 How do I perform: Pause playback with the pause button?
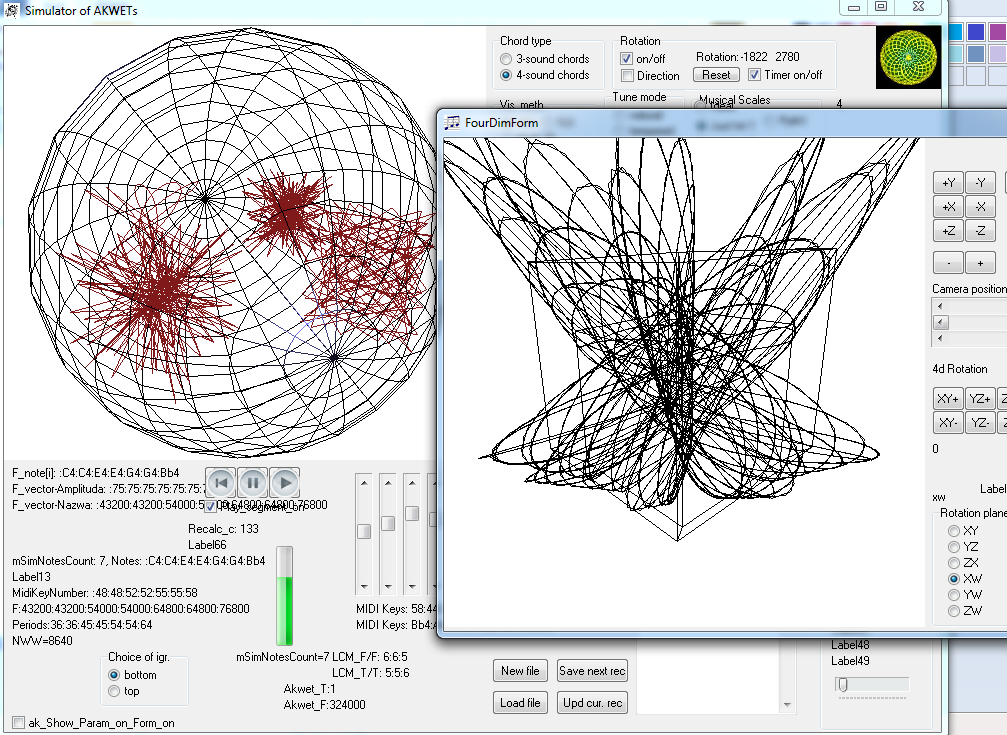(x=252, y=483)
